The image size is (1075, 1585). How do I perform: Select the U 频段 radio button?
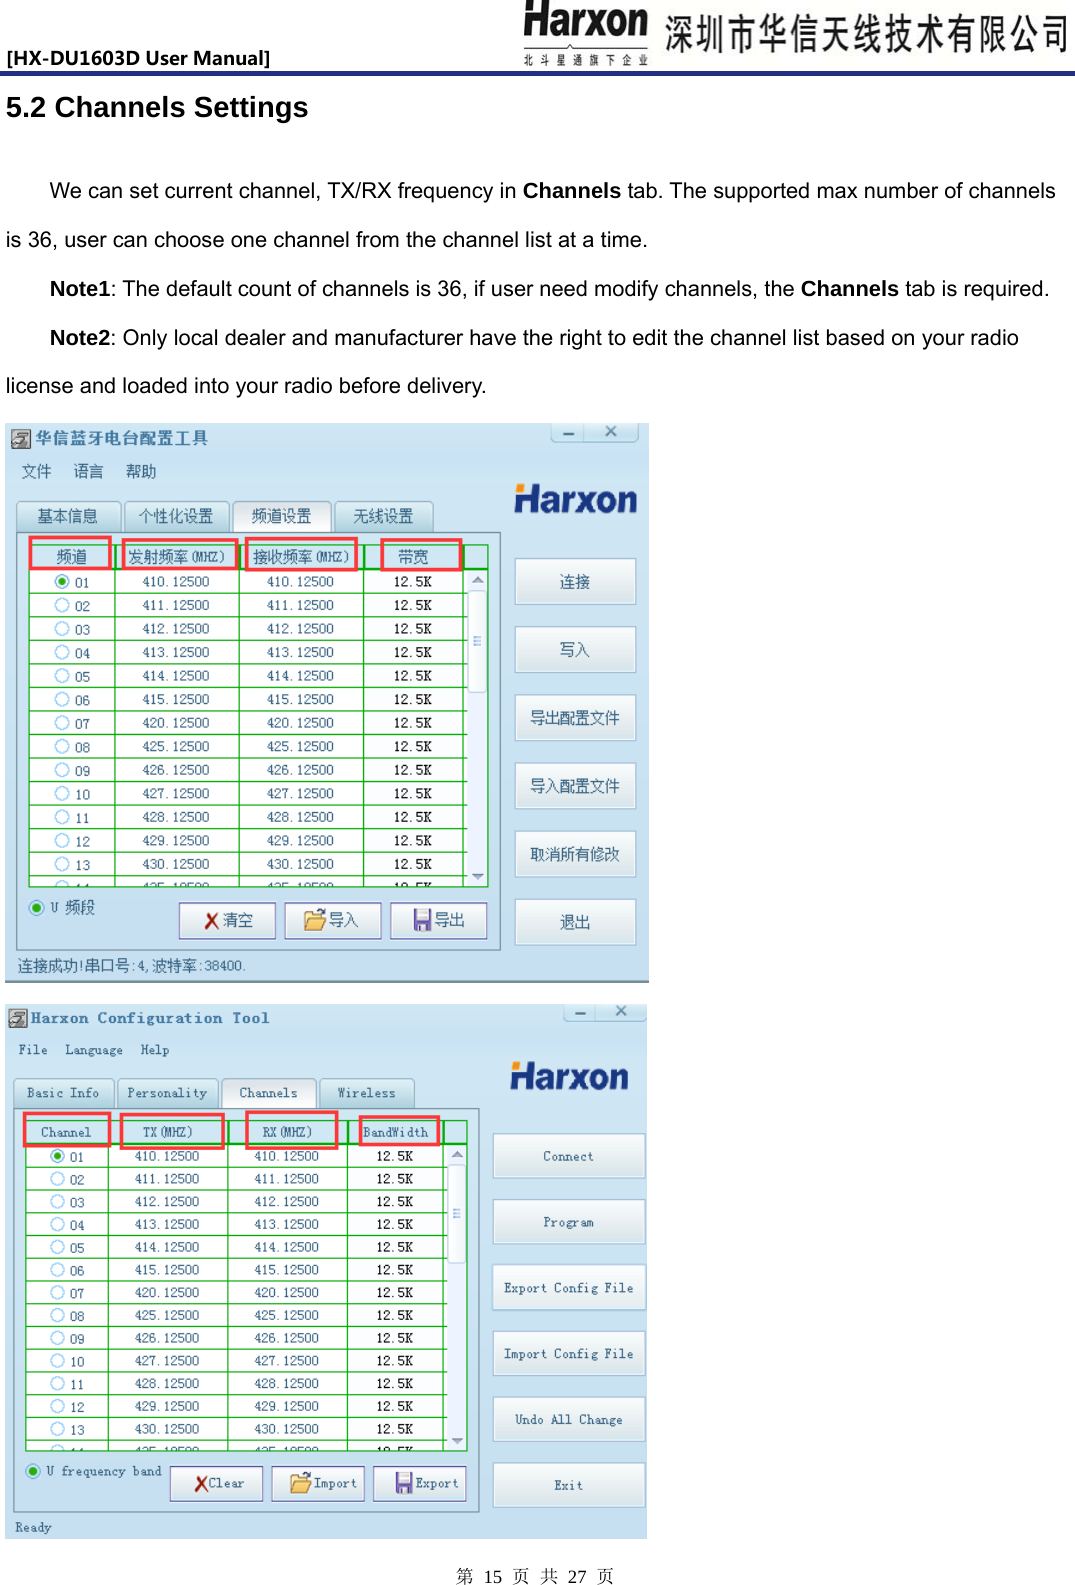tap(37, 908)
